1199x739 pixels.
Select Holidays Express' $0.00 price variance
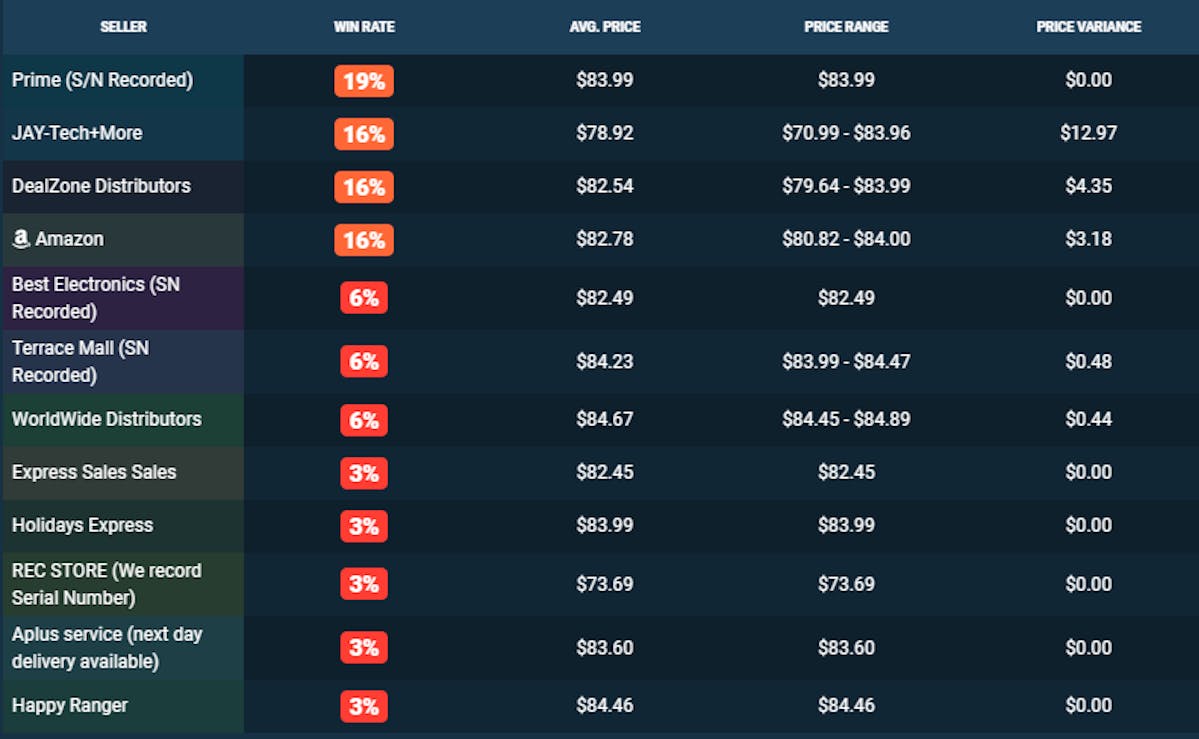1088,525
